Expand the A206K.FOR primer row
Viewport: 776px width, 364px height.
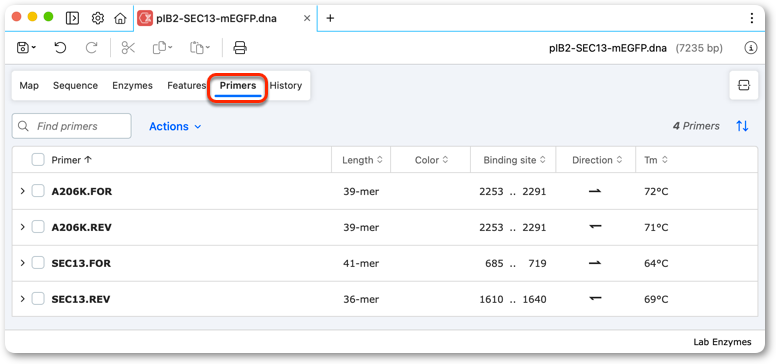point(22,191)
